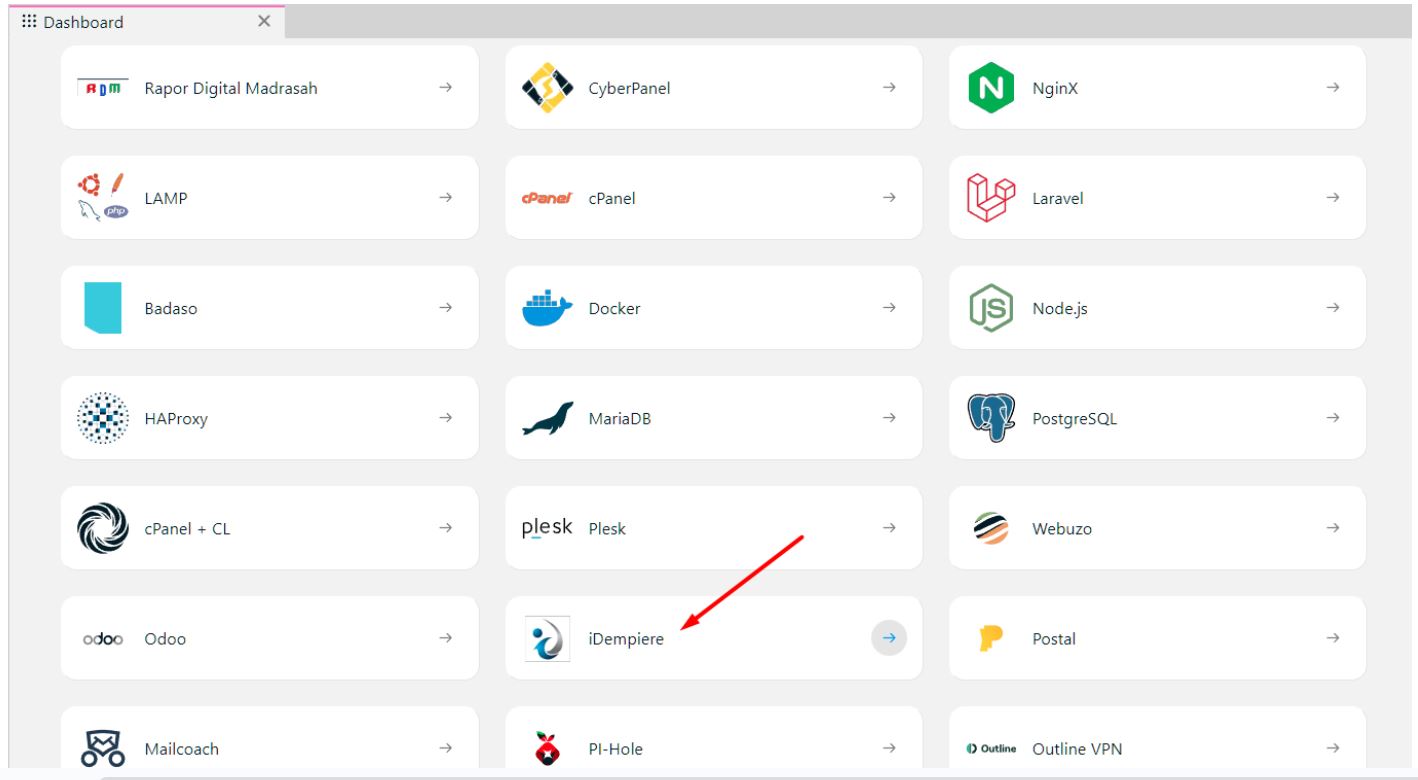Open the Postal app label
The height and width of the screenshot is (780, 1418).
(1053, 639)
